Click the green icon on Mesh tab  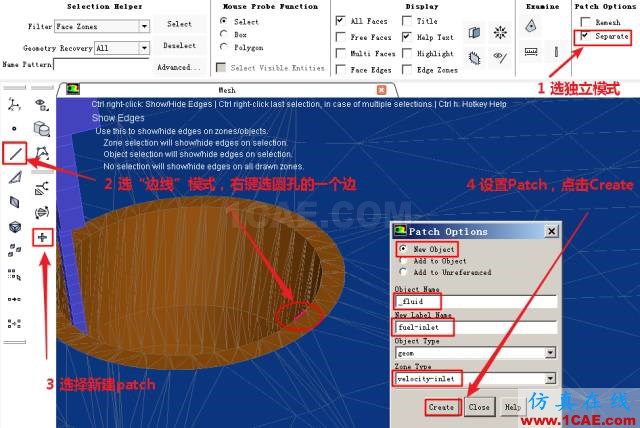point(73,89)
